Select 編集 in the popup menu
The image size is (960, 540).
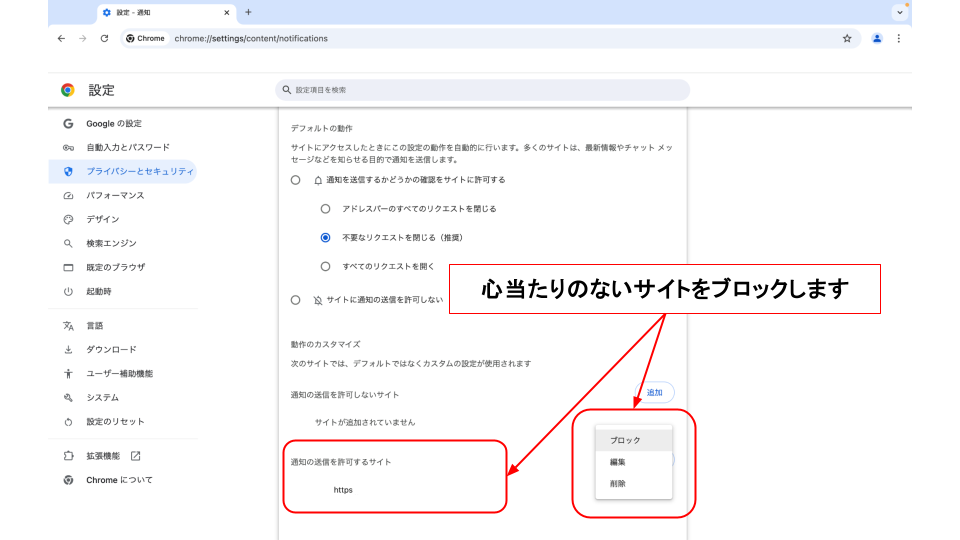coord(618,462)
